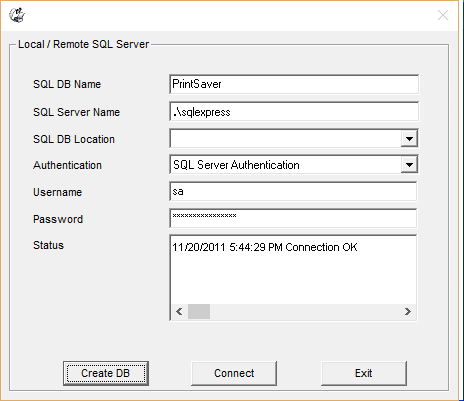This screenshot has height=401, width=464.
Task: Click the application icon in the title bar
Action: coord(17,15)
